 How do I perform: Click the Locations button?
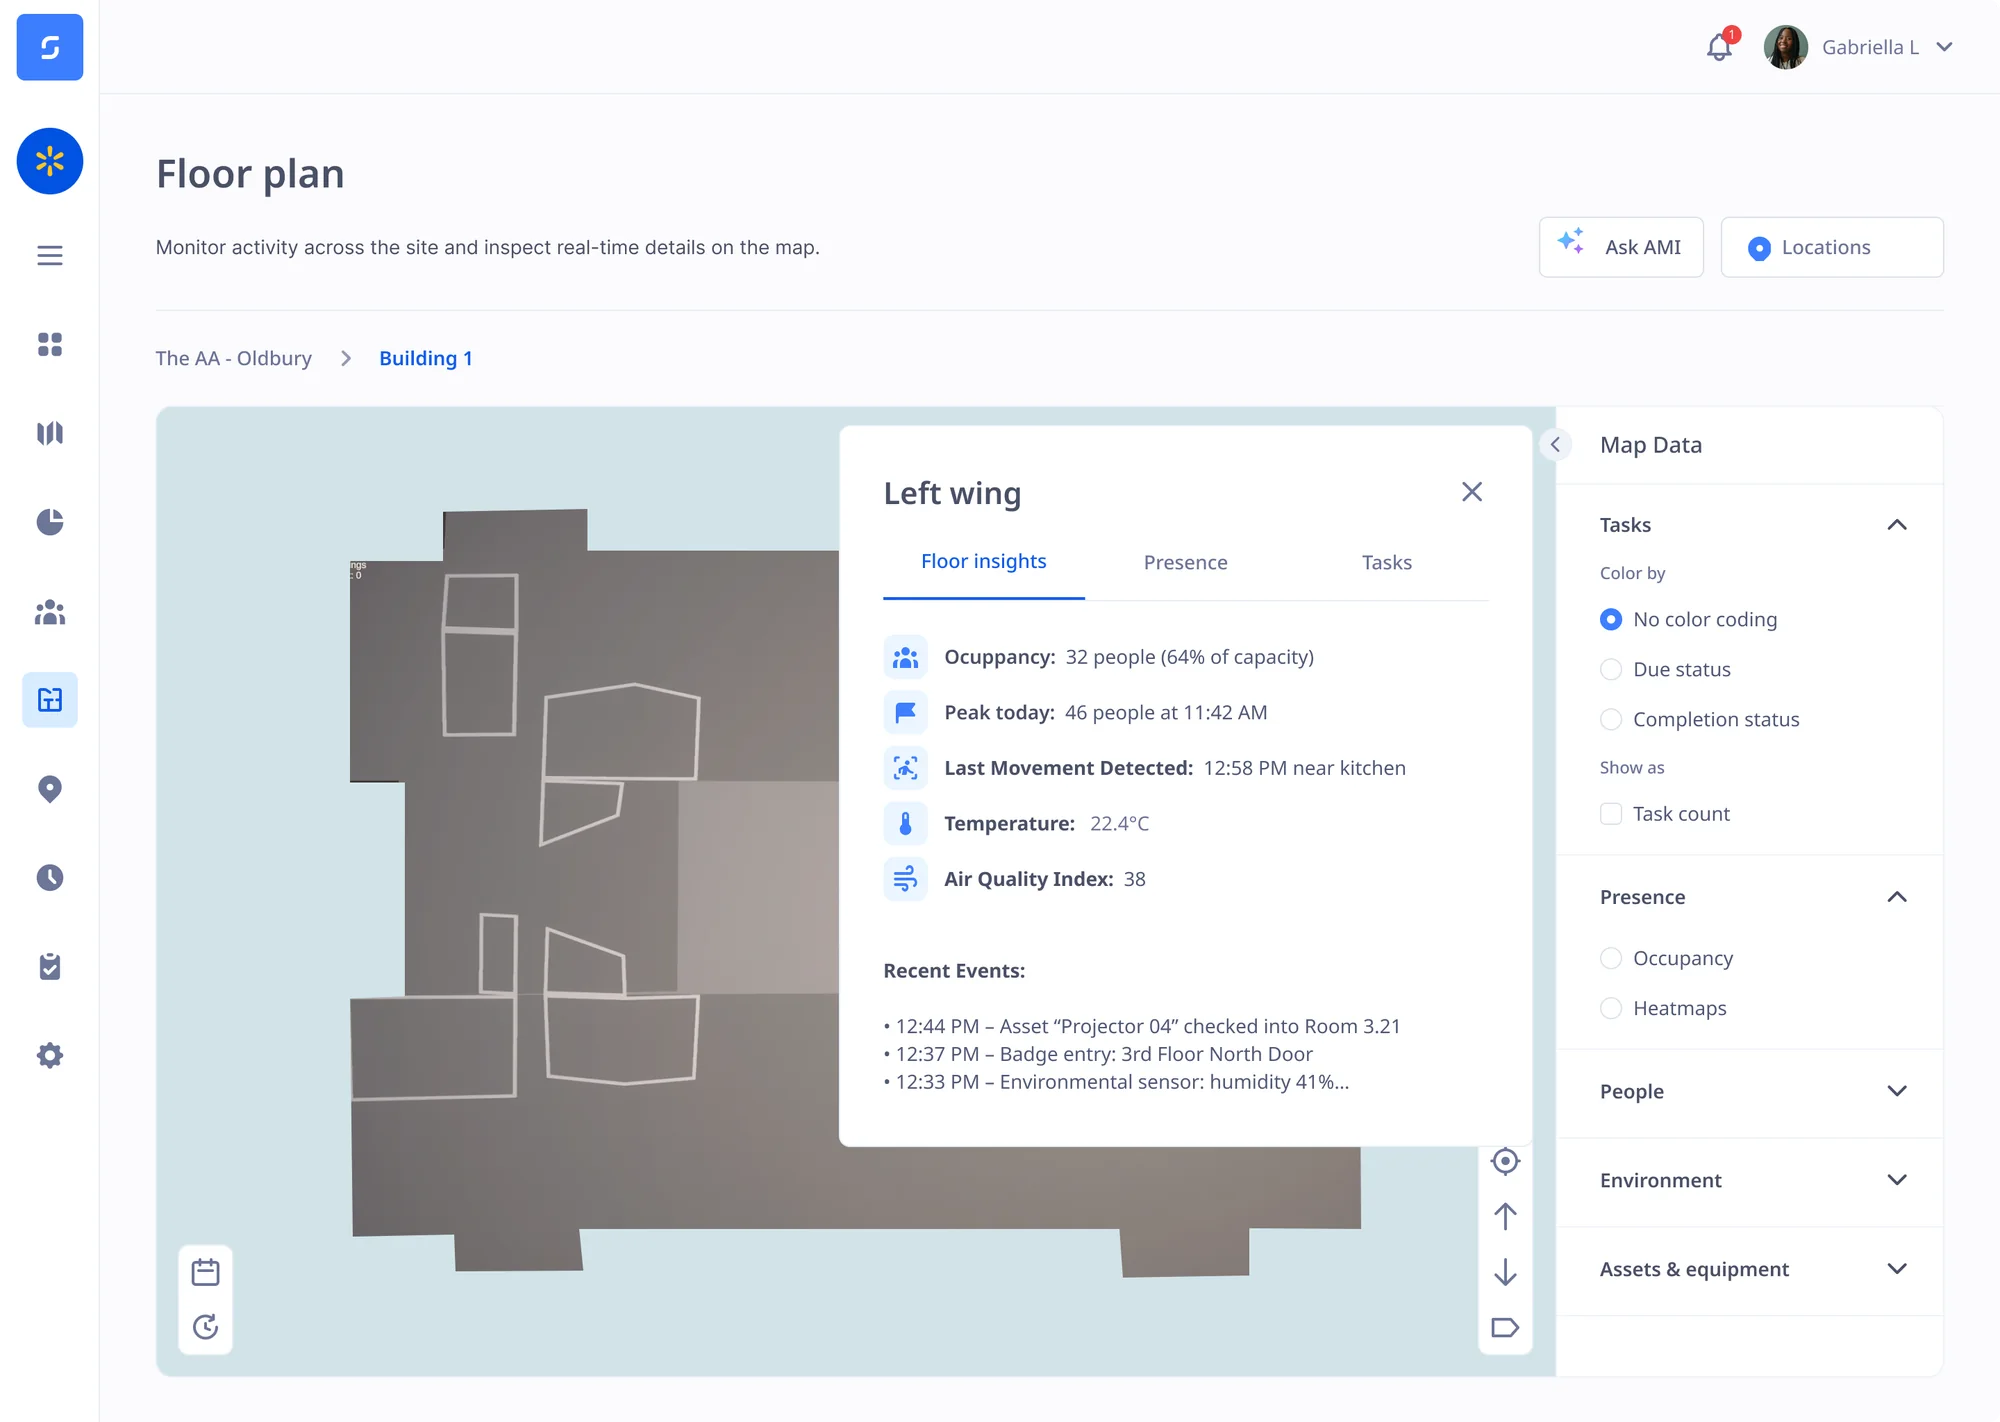pos(1832,247)
